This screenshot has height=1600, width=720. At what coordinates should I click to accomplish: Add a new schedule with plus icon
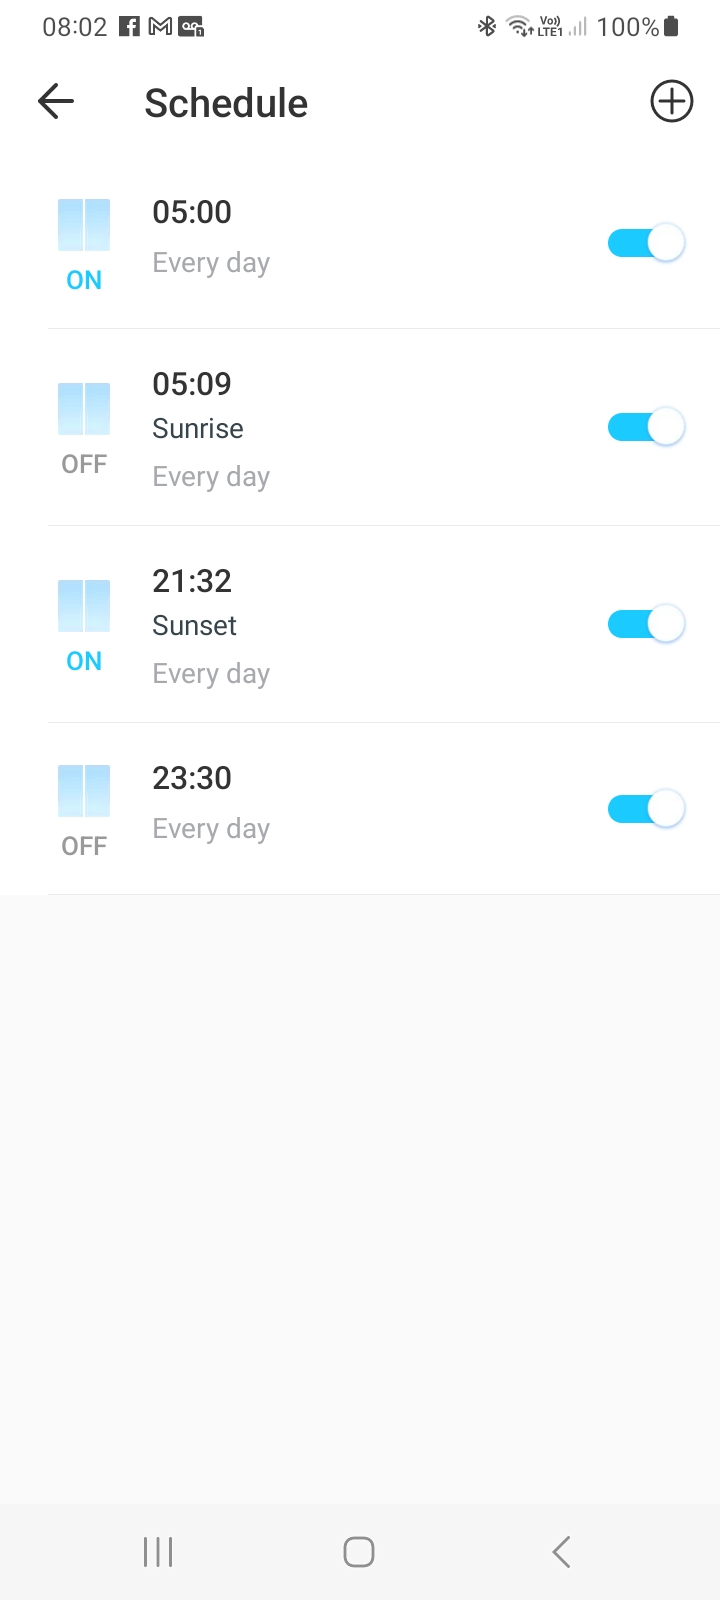(671, 101)
